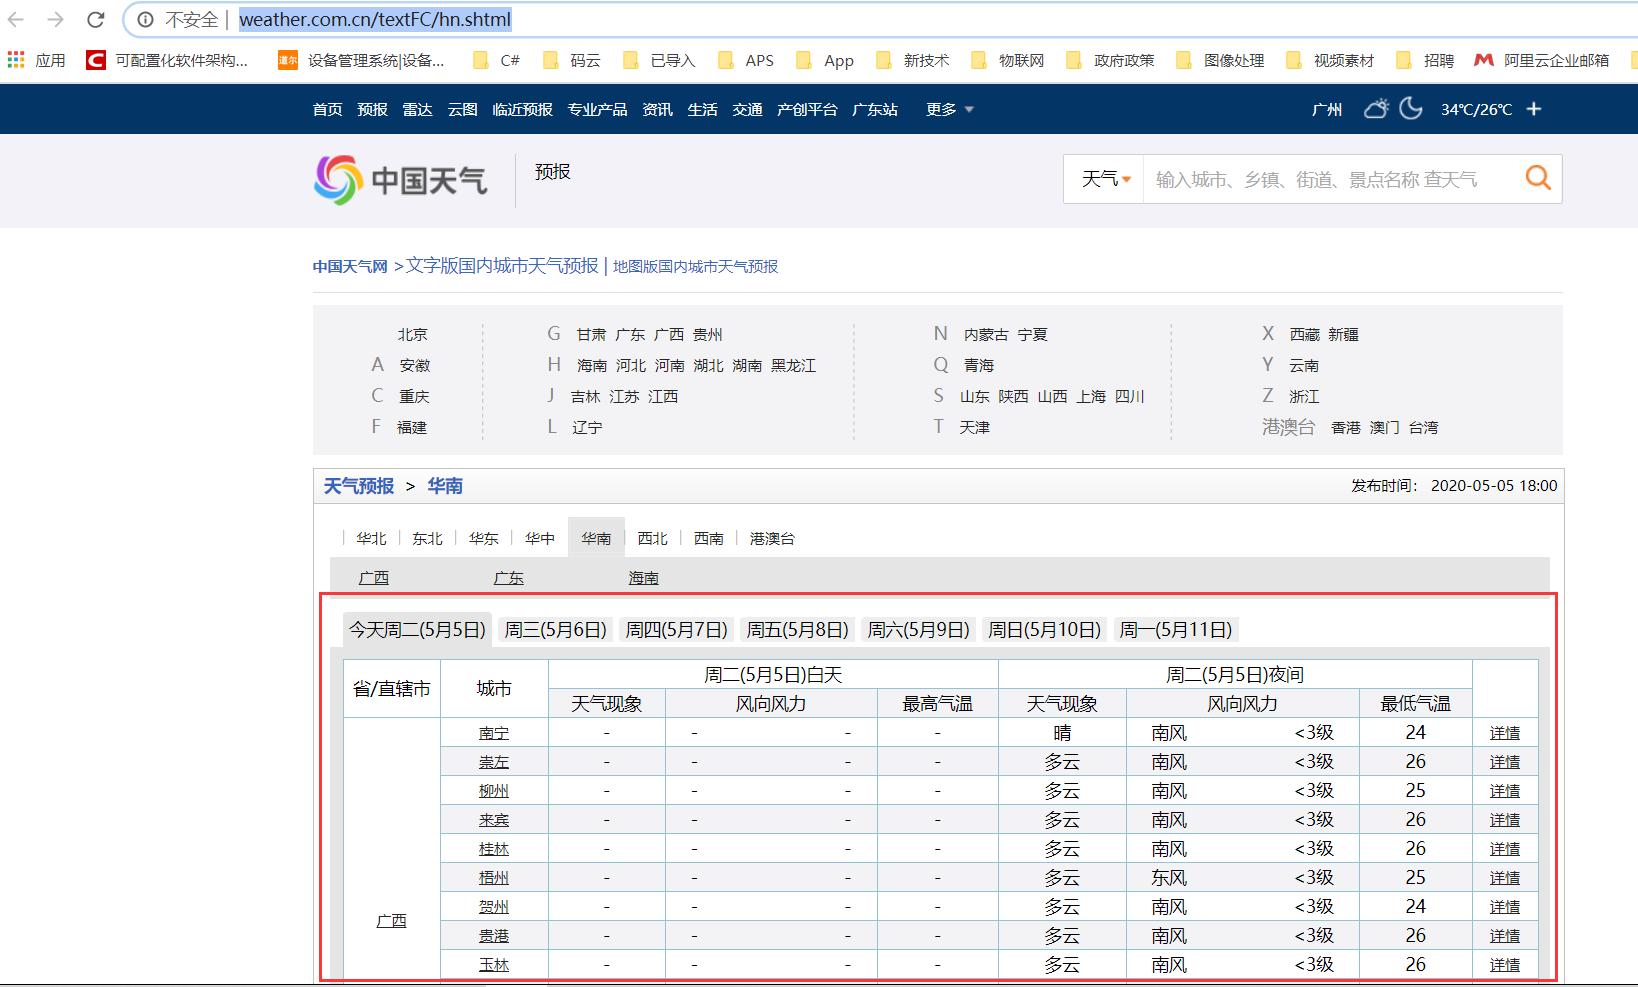
Task: Click the 阿里云企业邮箱 M icon
Action: pos(1482,59)
